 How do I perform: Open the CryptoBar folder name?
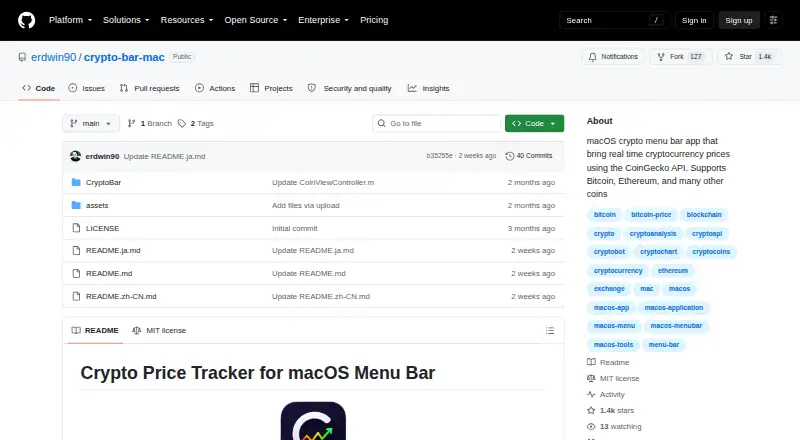pyautogui.click(x=104, y=182)
